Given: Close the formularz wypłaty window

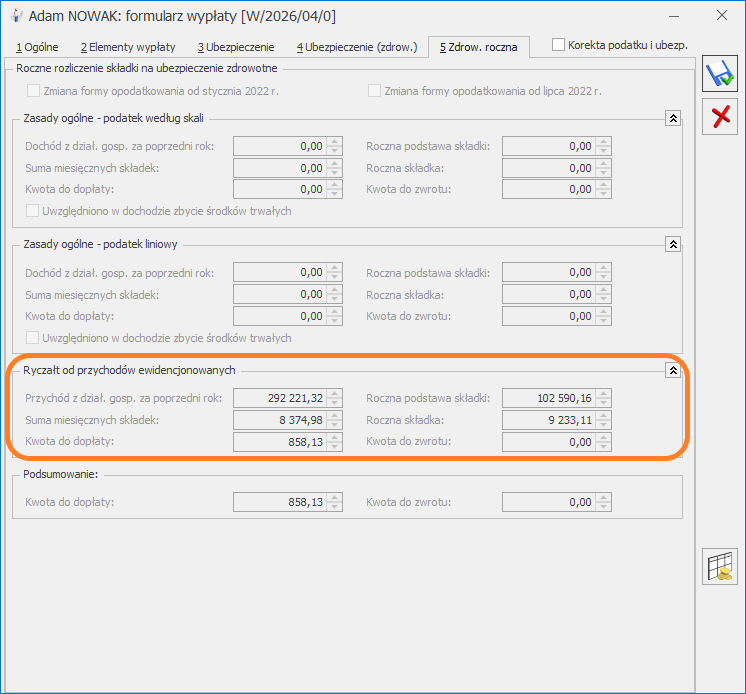Looking at the screenshot, I should [x=721, y=16].
